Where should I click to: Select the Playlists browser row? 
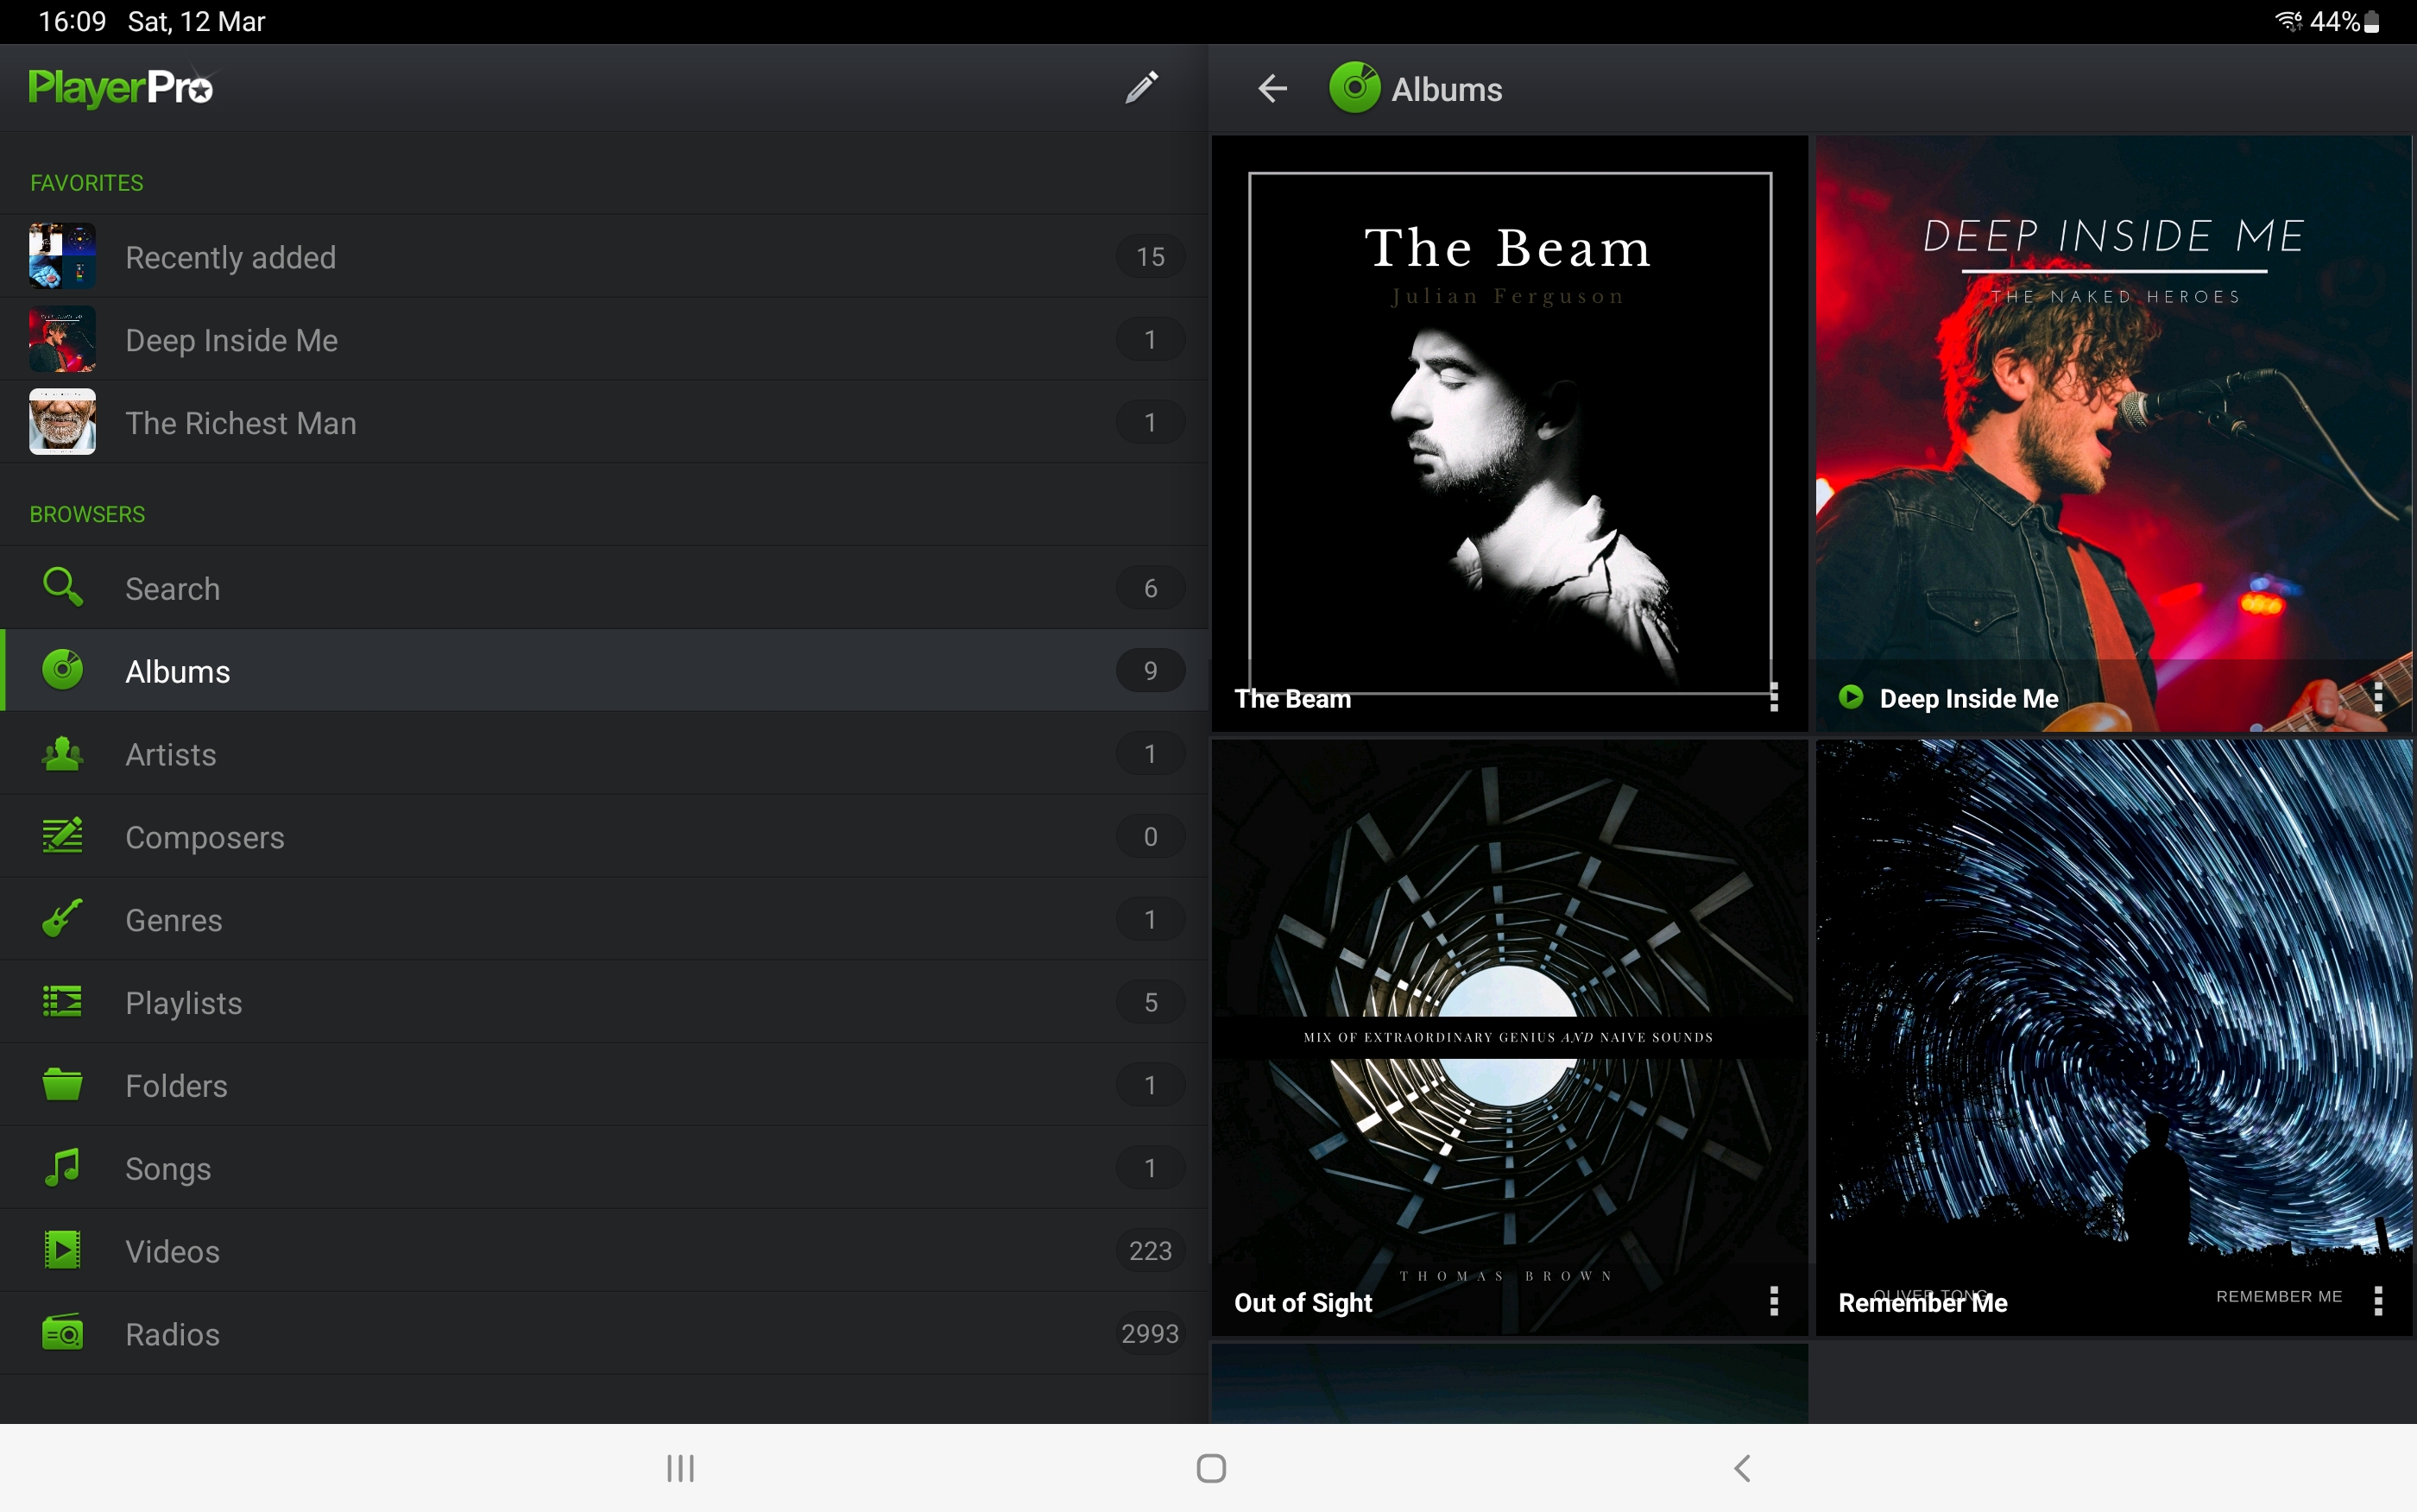pyautogui.click(x=604, y=1001)
